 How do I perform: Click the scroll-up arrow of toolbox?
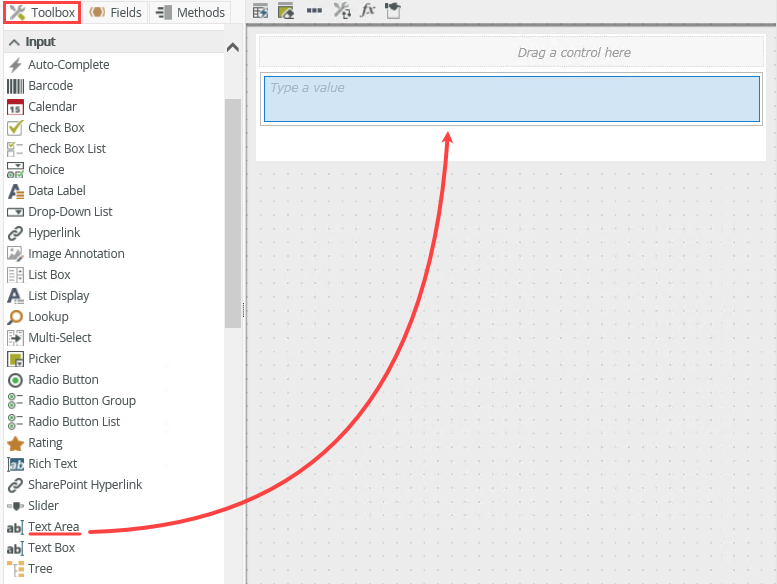(x=232, y=48)
